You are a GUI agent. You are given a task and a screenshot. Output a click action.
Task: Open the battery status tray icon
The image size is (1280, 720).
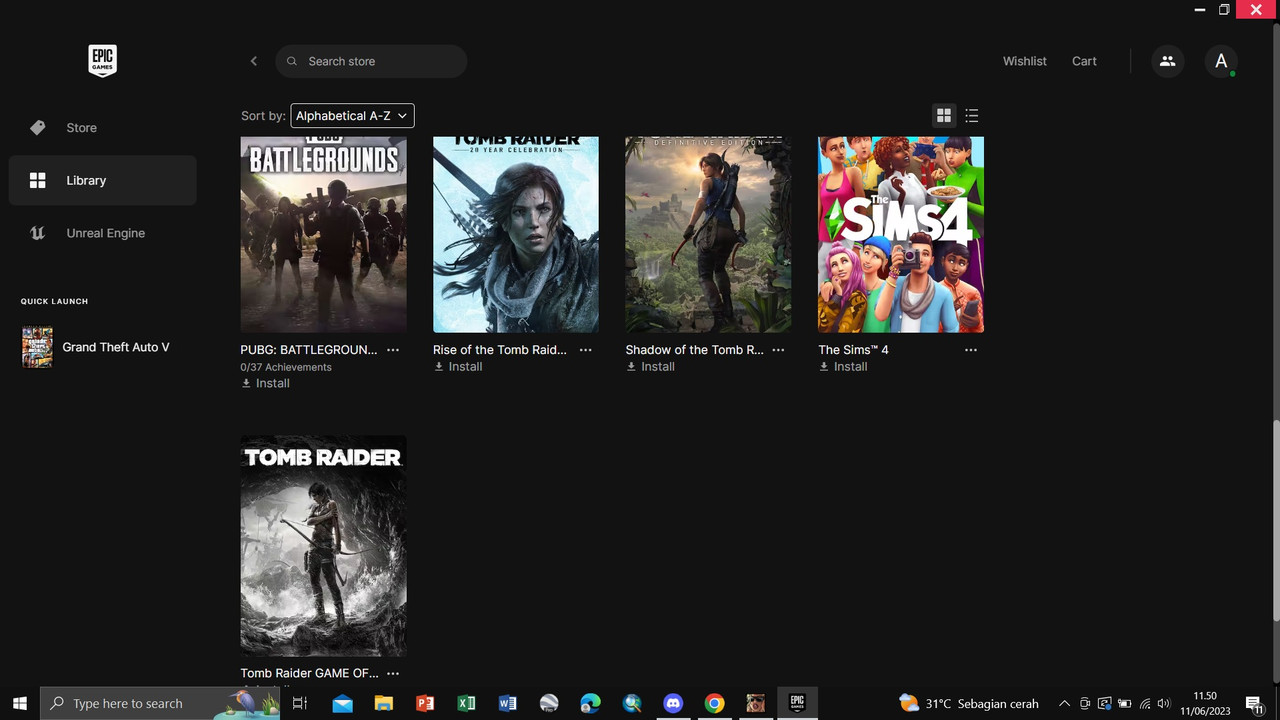[1125, 703]
